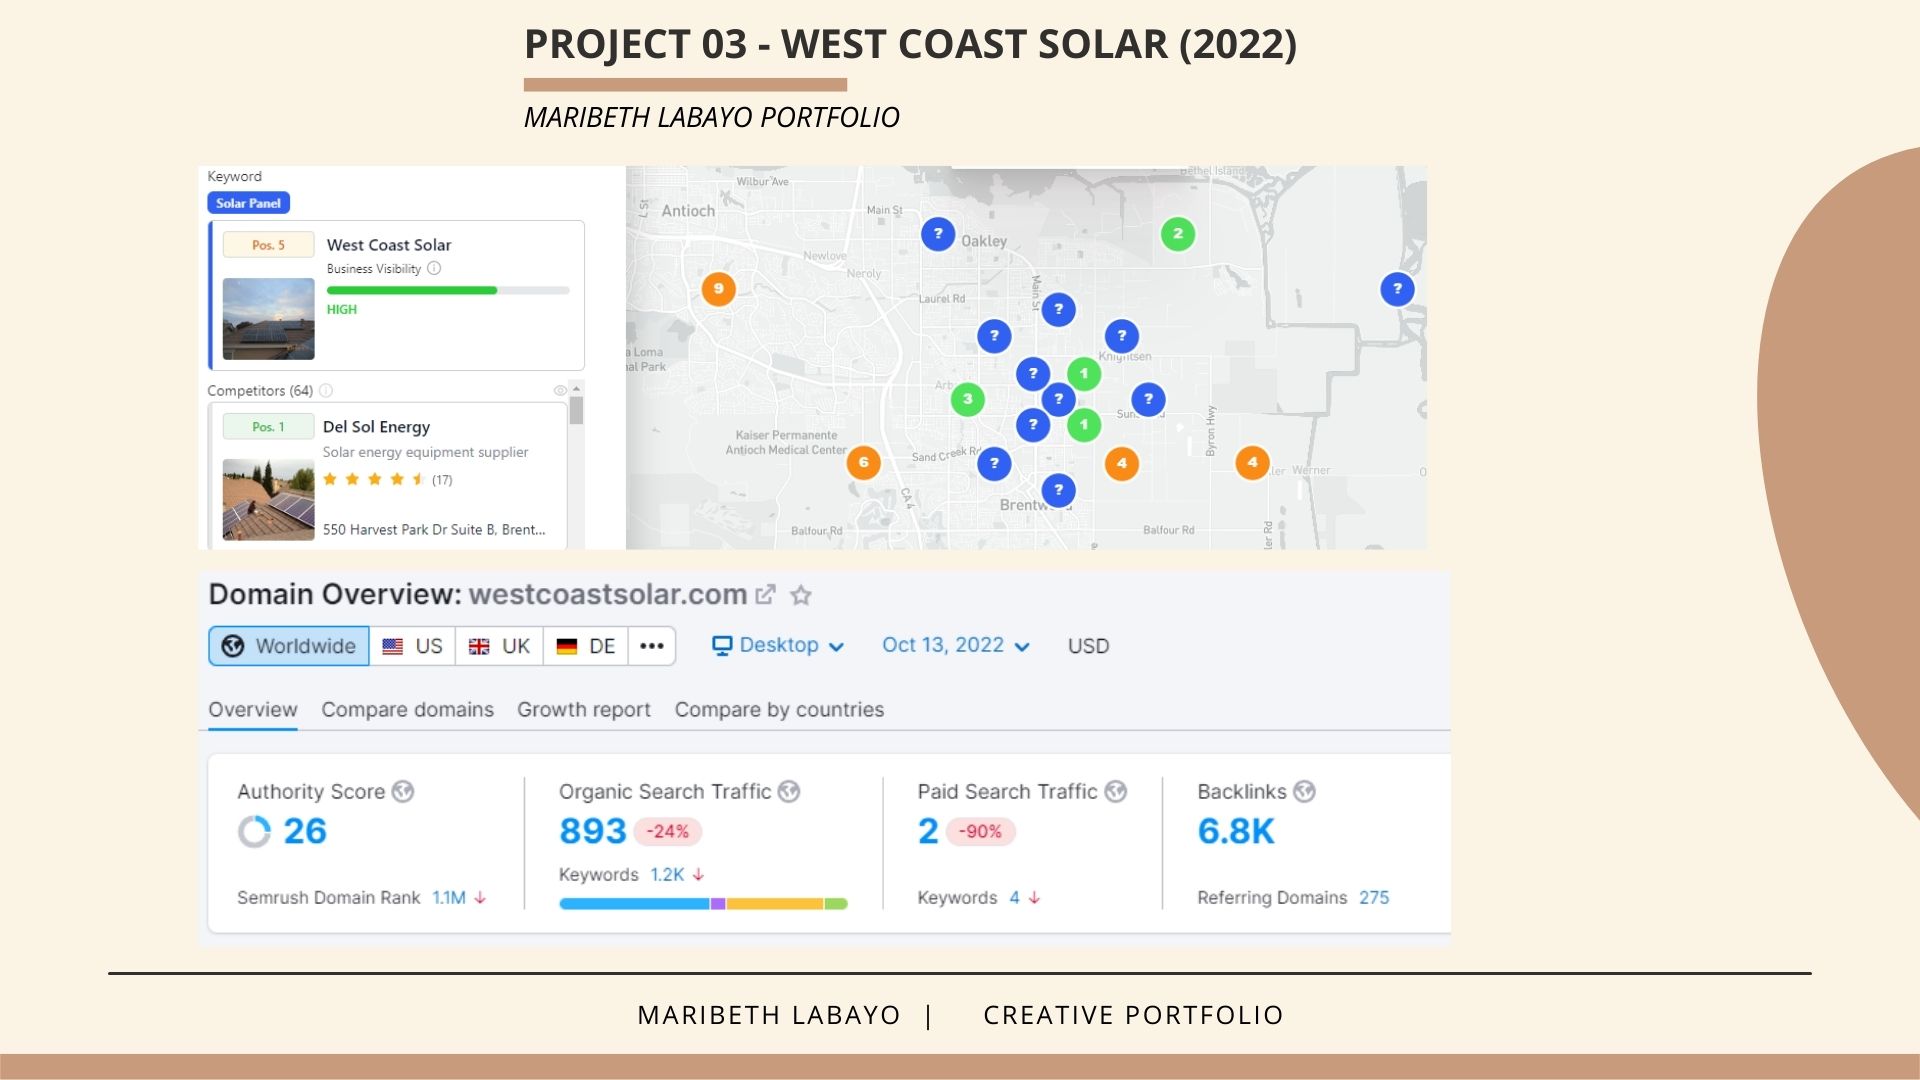
Task: Switch to the DE database
Action: (586, 646)
